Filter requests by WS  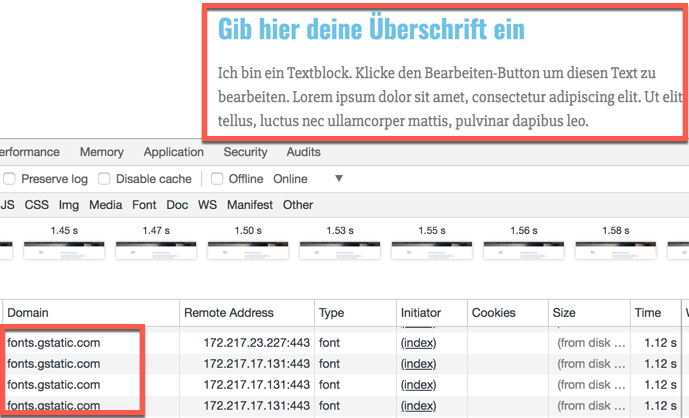tap(207, 205)
